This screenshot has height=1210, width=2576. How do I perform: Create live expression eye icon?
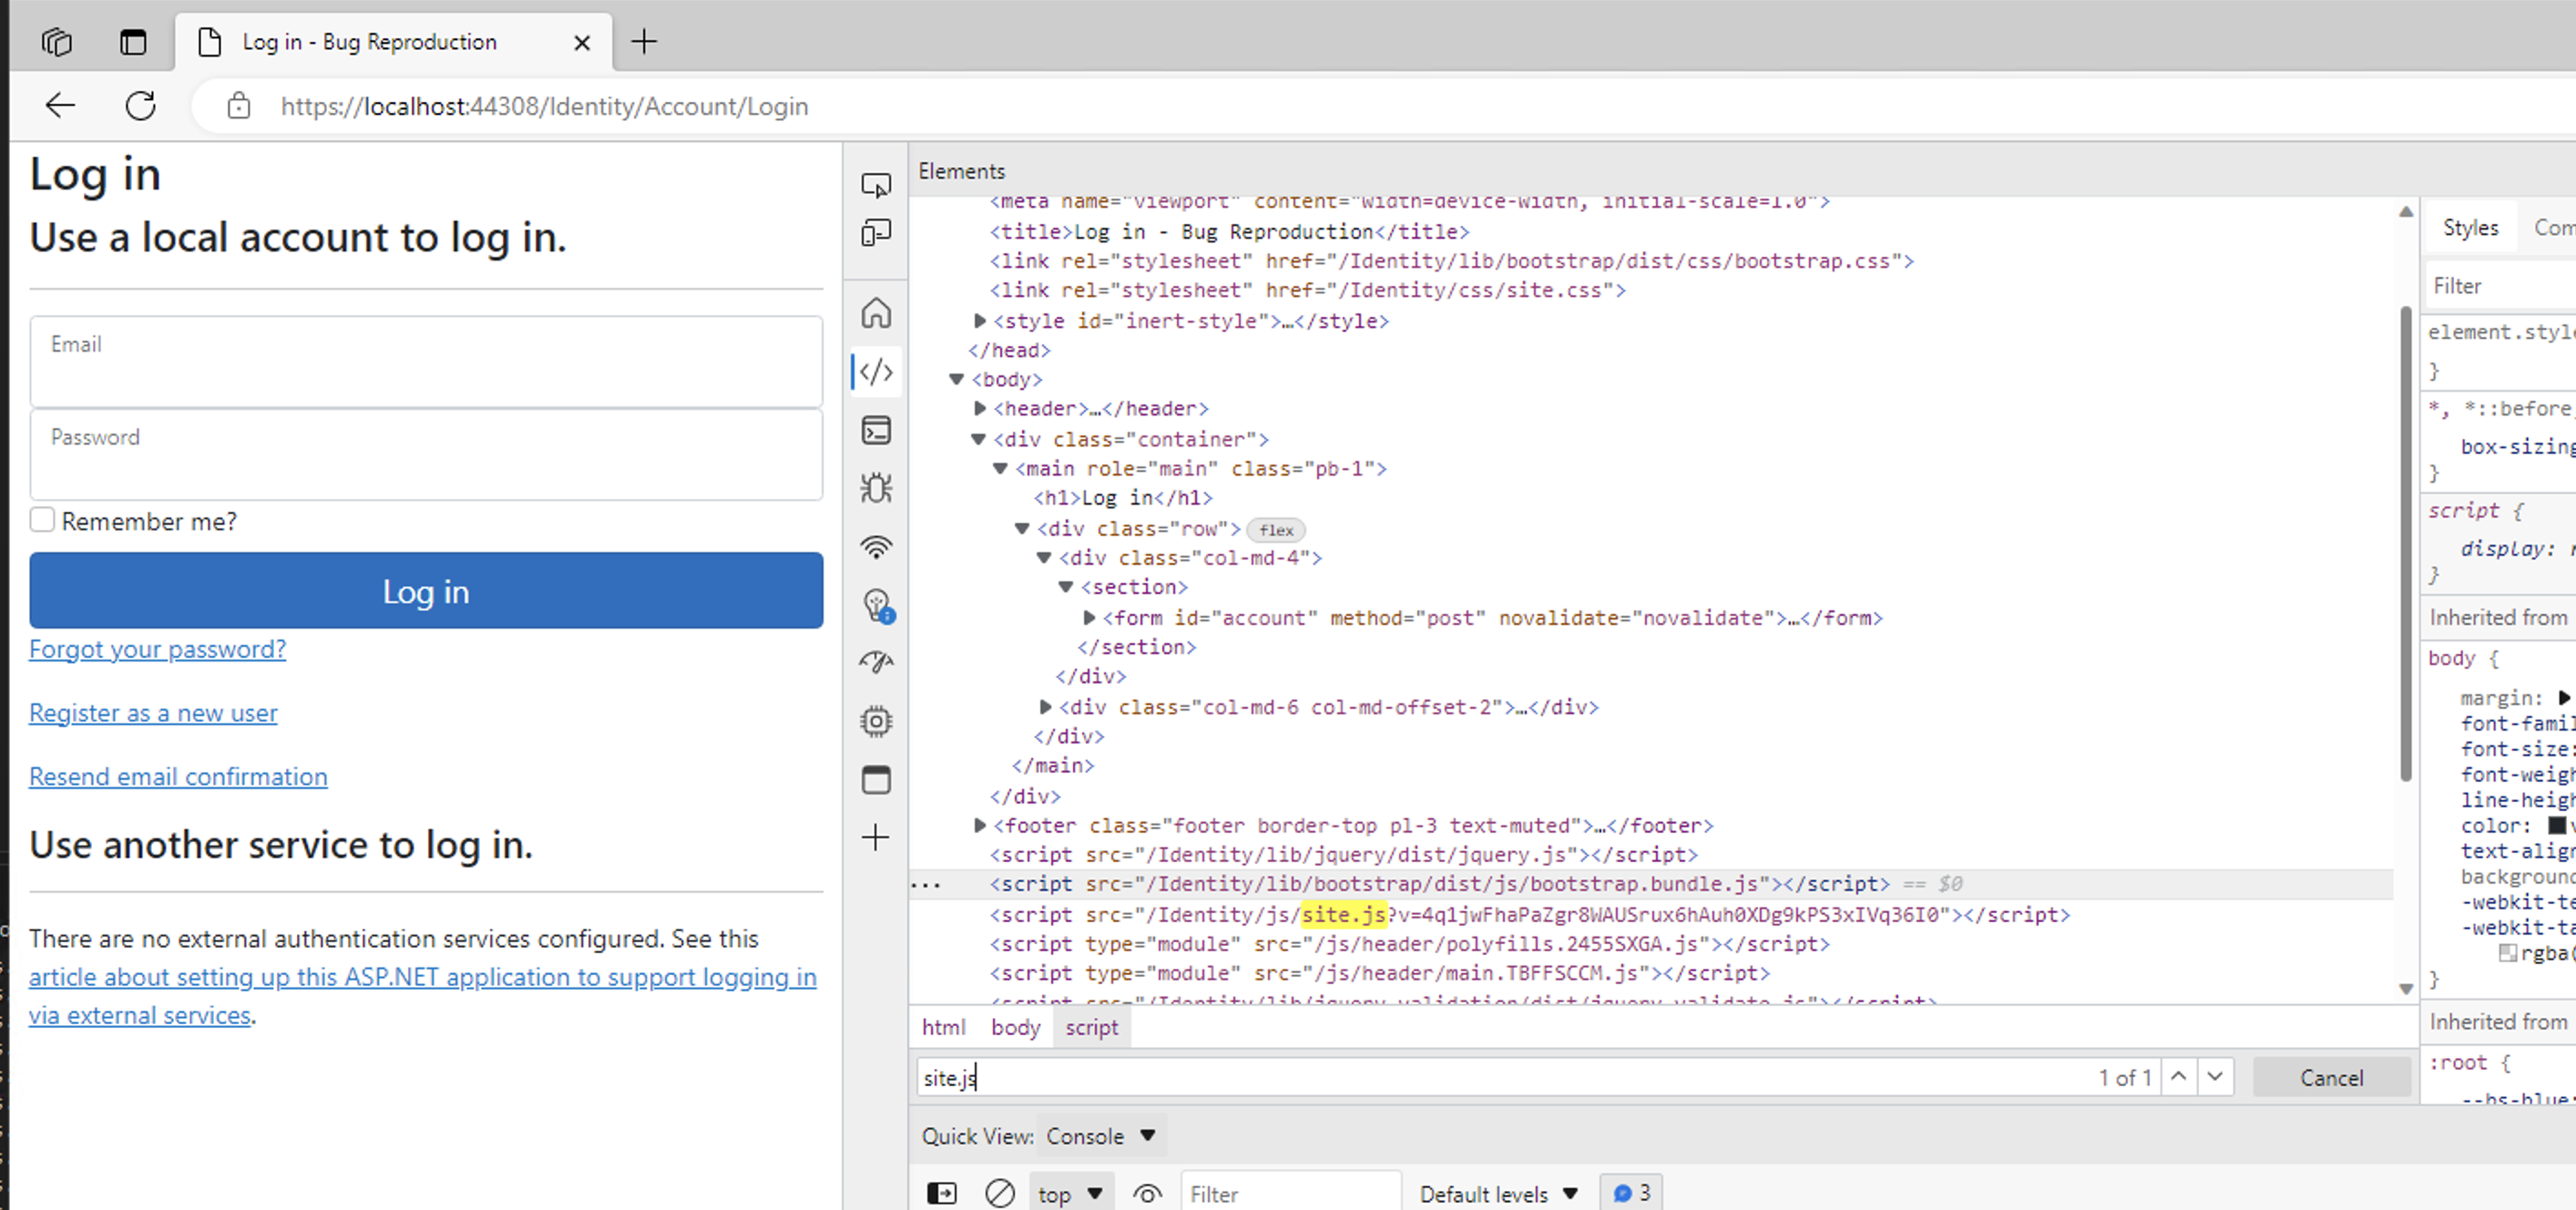coord(1147,1193)
